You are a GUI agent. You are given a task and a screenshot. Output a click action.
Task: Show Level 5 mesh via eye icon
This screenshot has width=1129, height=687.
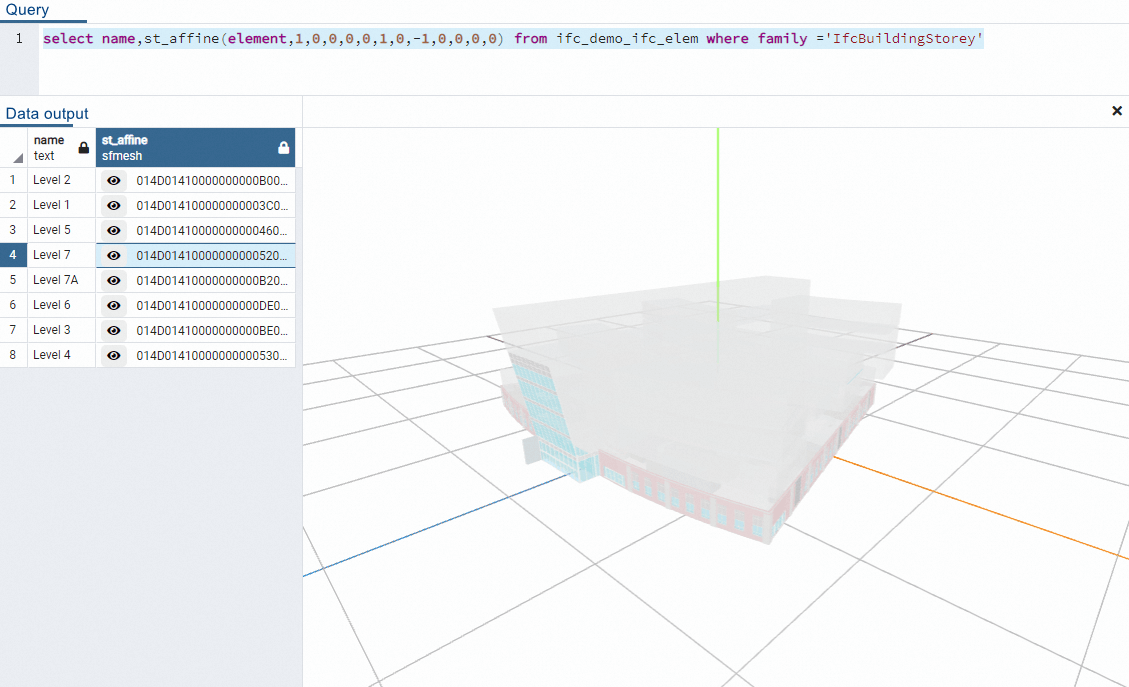point(114,230)
